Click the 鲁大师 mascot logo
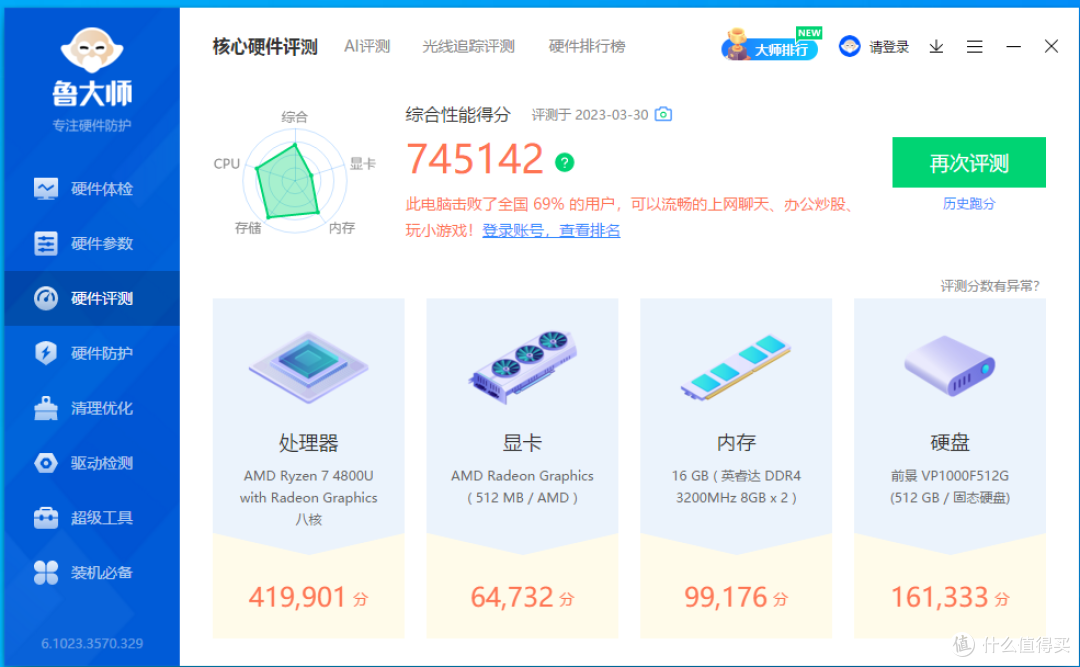The height and width of the screenshot is (667, 1080). [92, 50]
